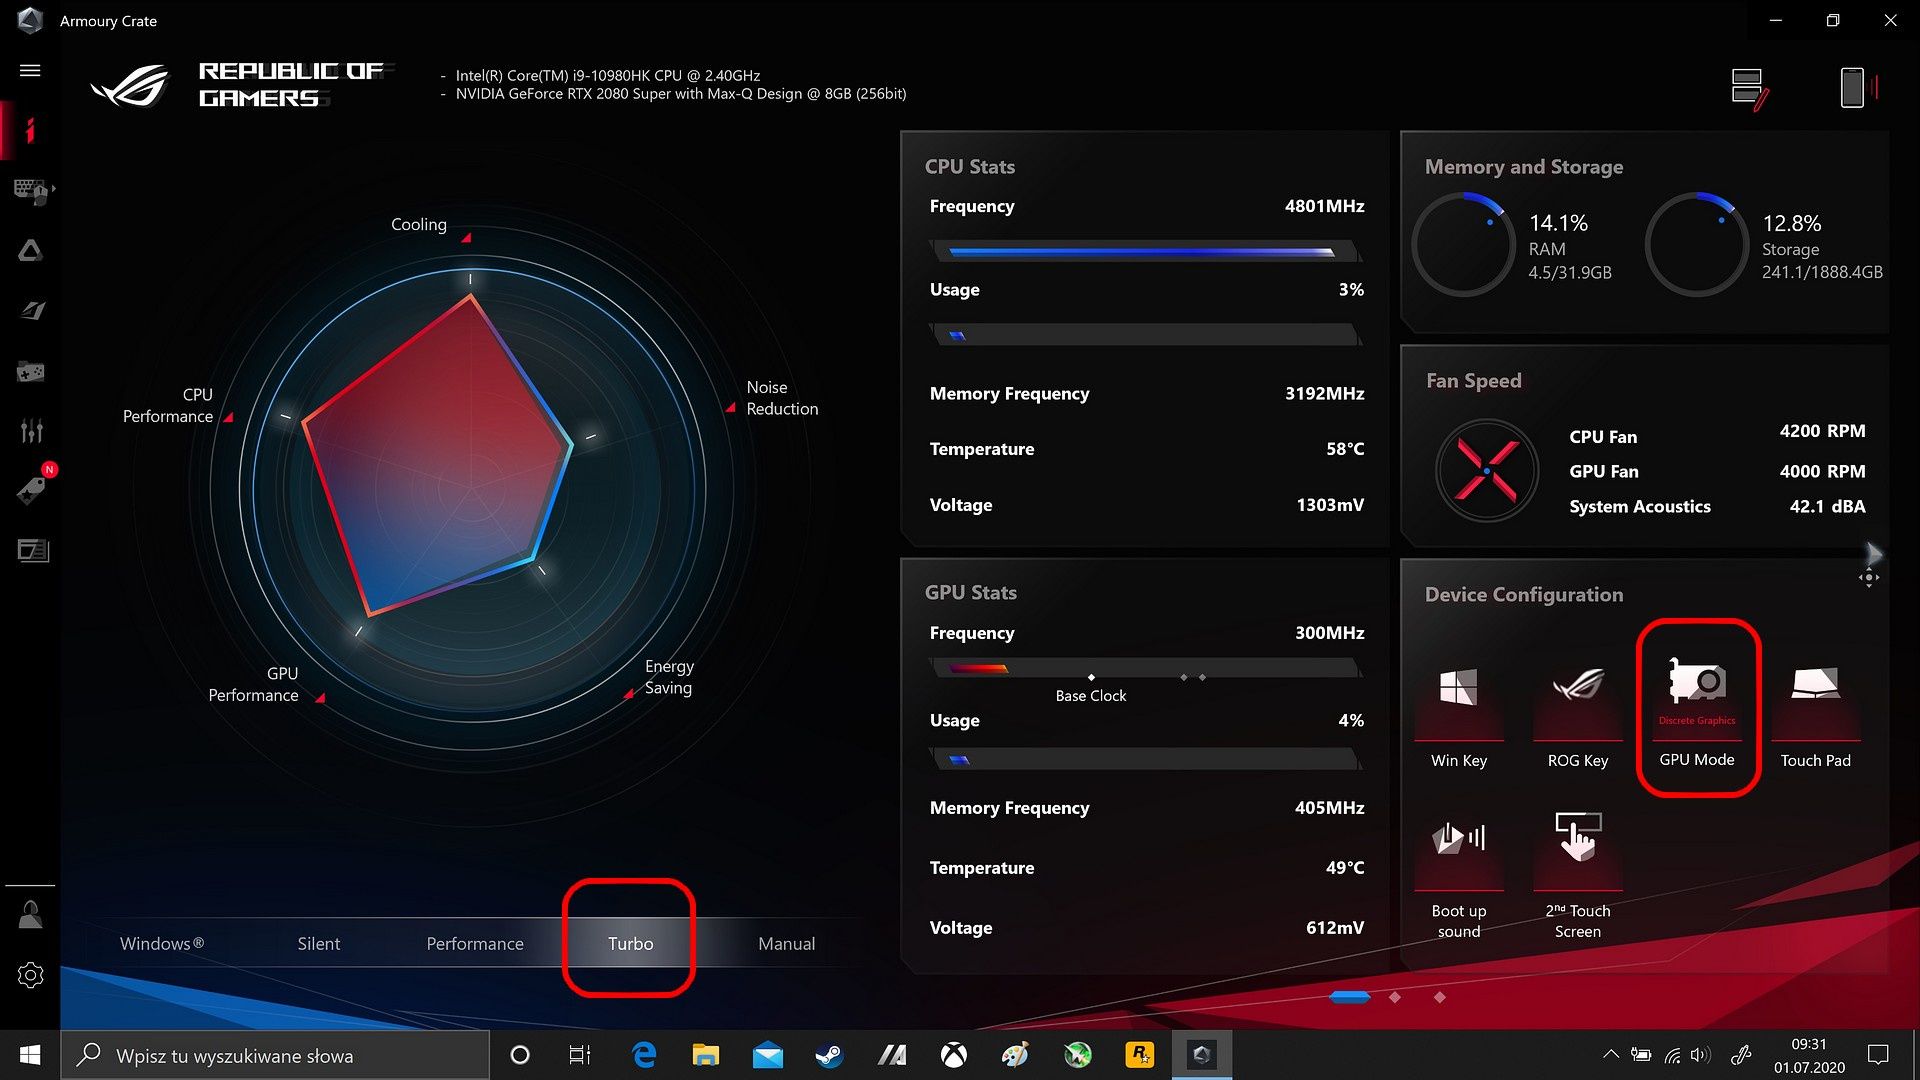Click the CPU Frequency bar

pyautogui.click(x=1146, y=252)
